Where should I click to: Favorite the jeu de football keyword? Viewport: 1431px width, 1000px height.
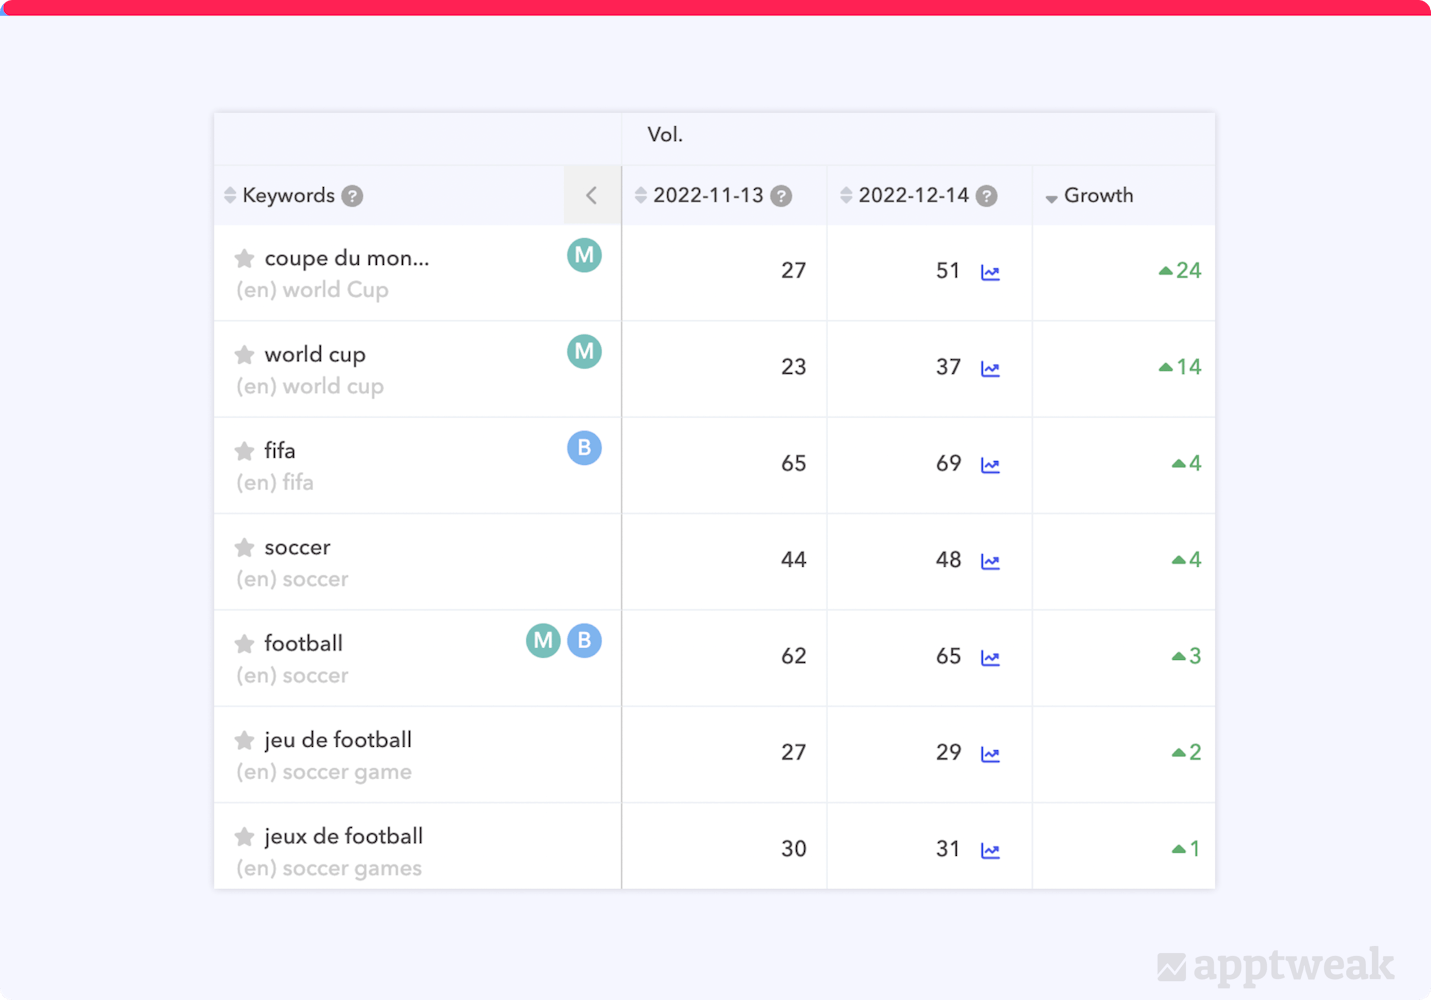[244, 740]
